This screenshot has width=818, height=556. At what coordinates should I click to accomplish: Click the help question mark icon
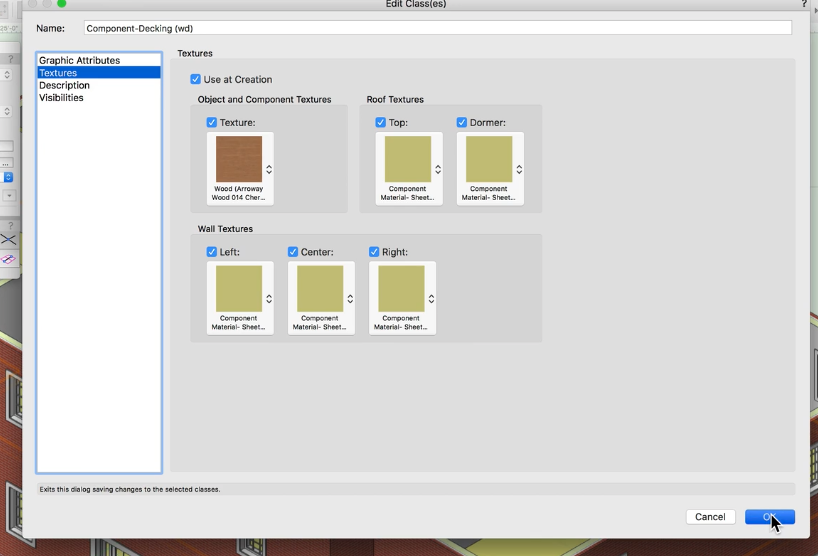(x=804, y=5)
